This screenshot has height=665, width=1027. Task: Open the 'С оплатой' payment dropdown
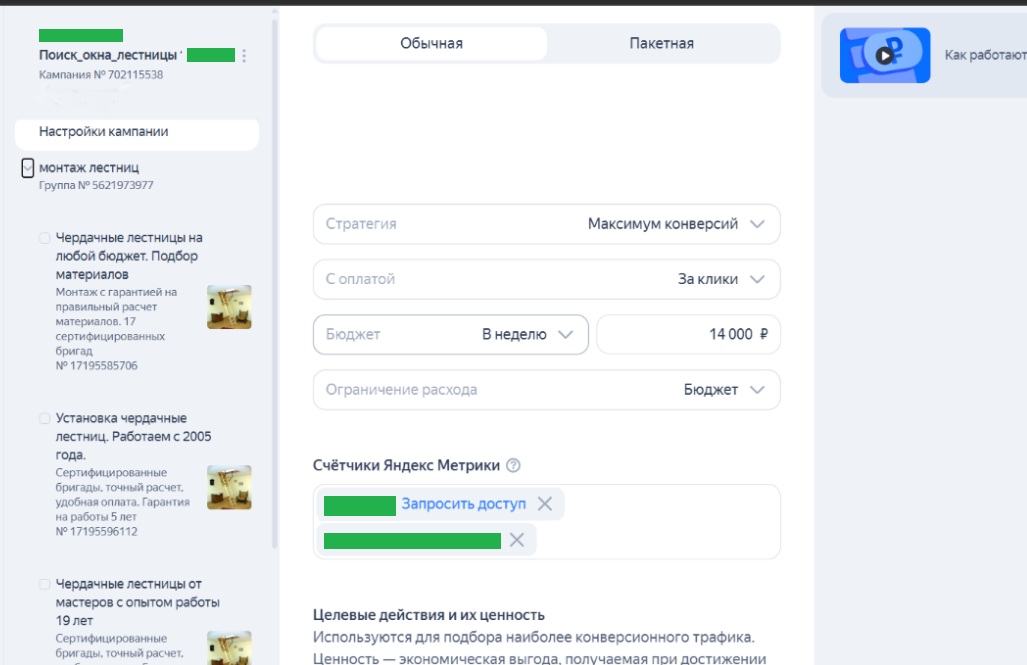tap(755, 279)
